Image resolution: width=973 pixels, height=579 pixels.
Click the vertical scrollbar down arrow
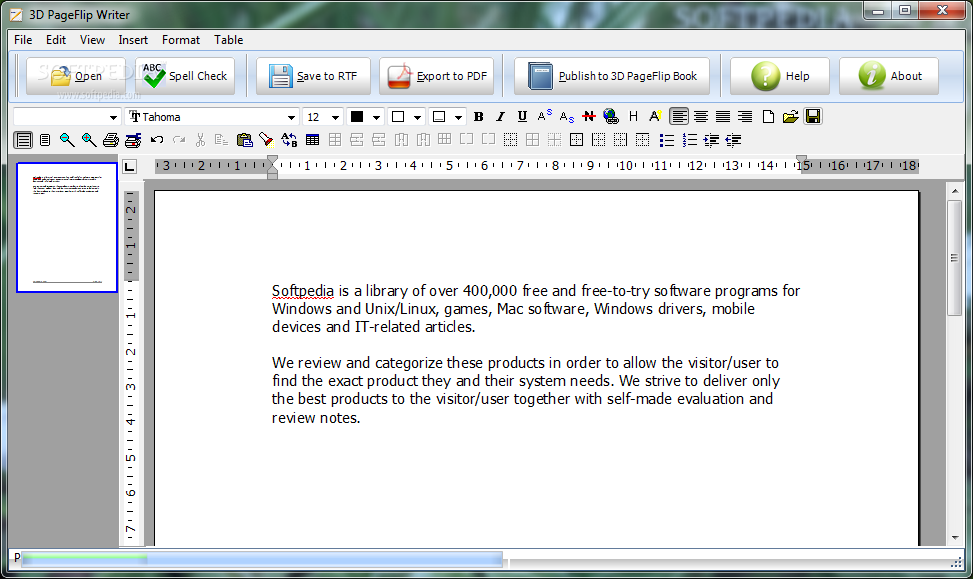point(954,538)
